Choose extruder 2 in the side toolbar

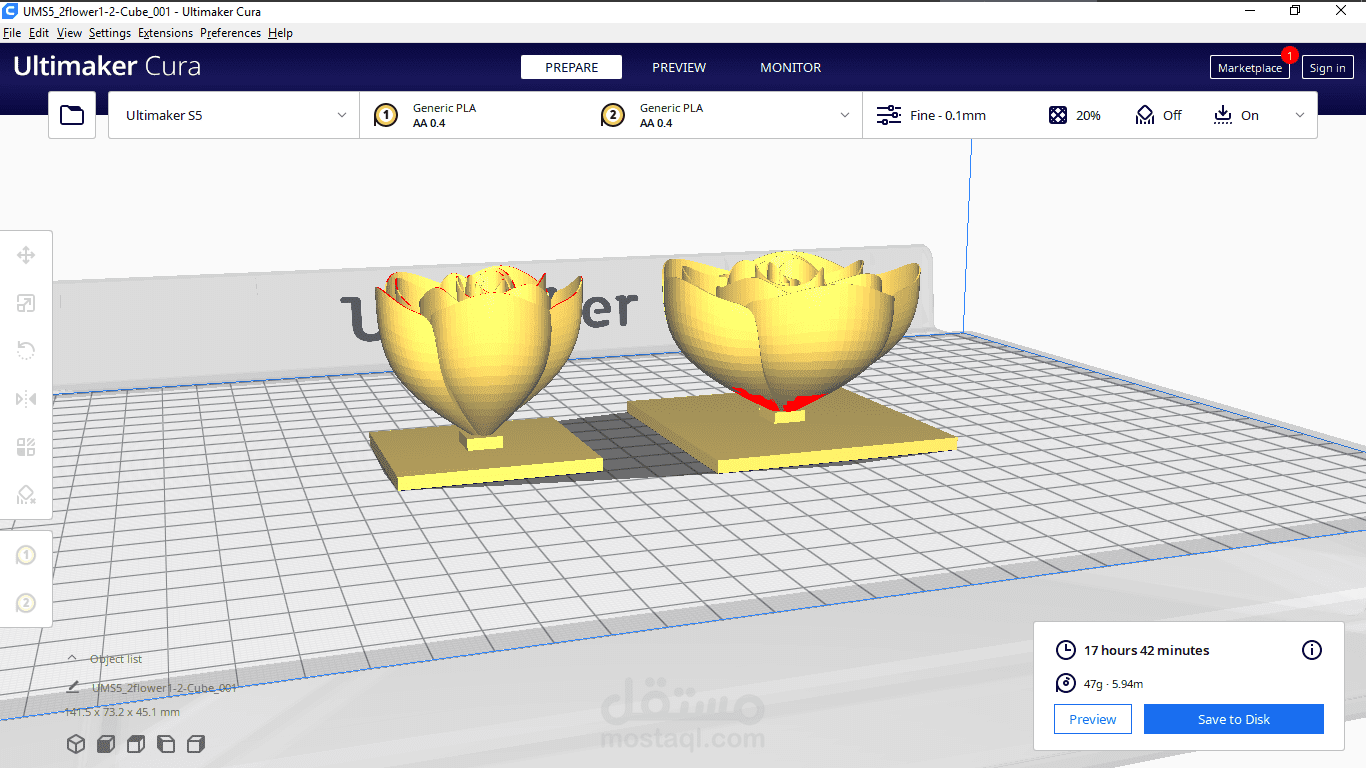(x=26, y=603)
